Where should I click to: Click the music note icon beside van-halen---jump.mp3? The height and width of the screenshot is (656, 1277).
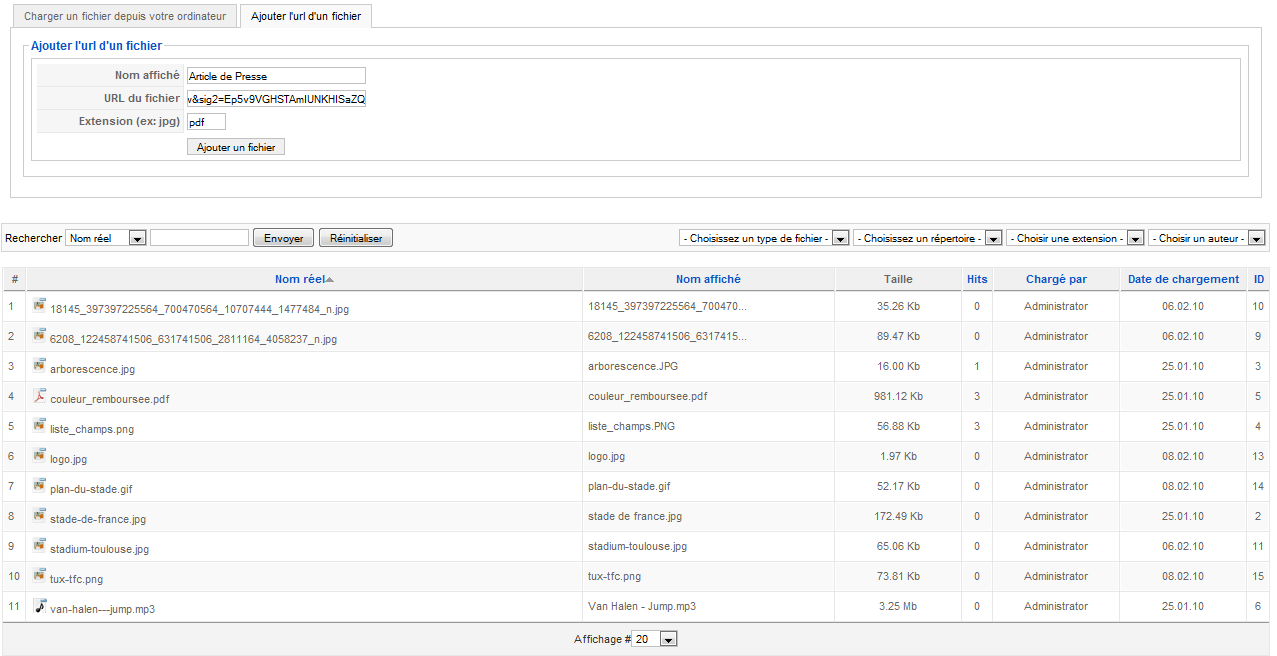[40, 606]
